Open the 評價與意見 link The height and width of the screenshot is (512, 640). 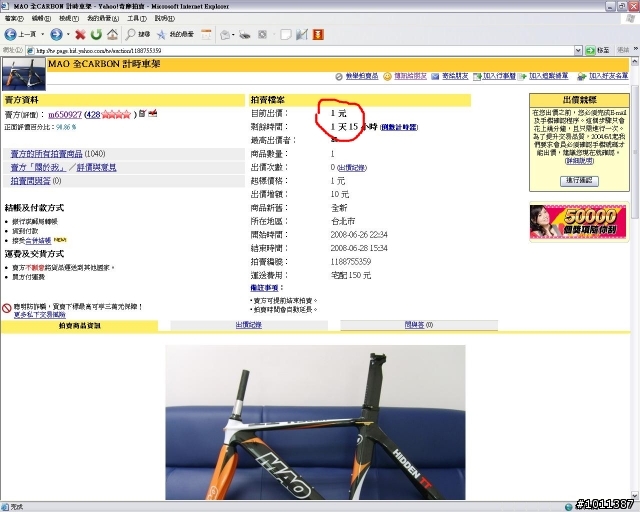(97, 167)
